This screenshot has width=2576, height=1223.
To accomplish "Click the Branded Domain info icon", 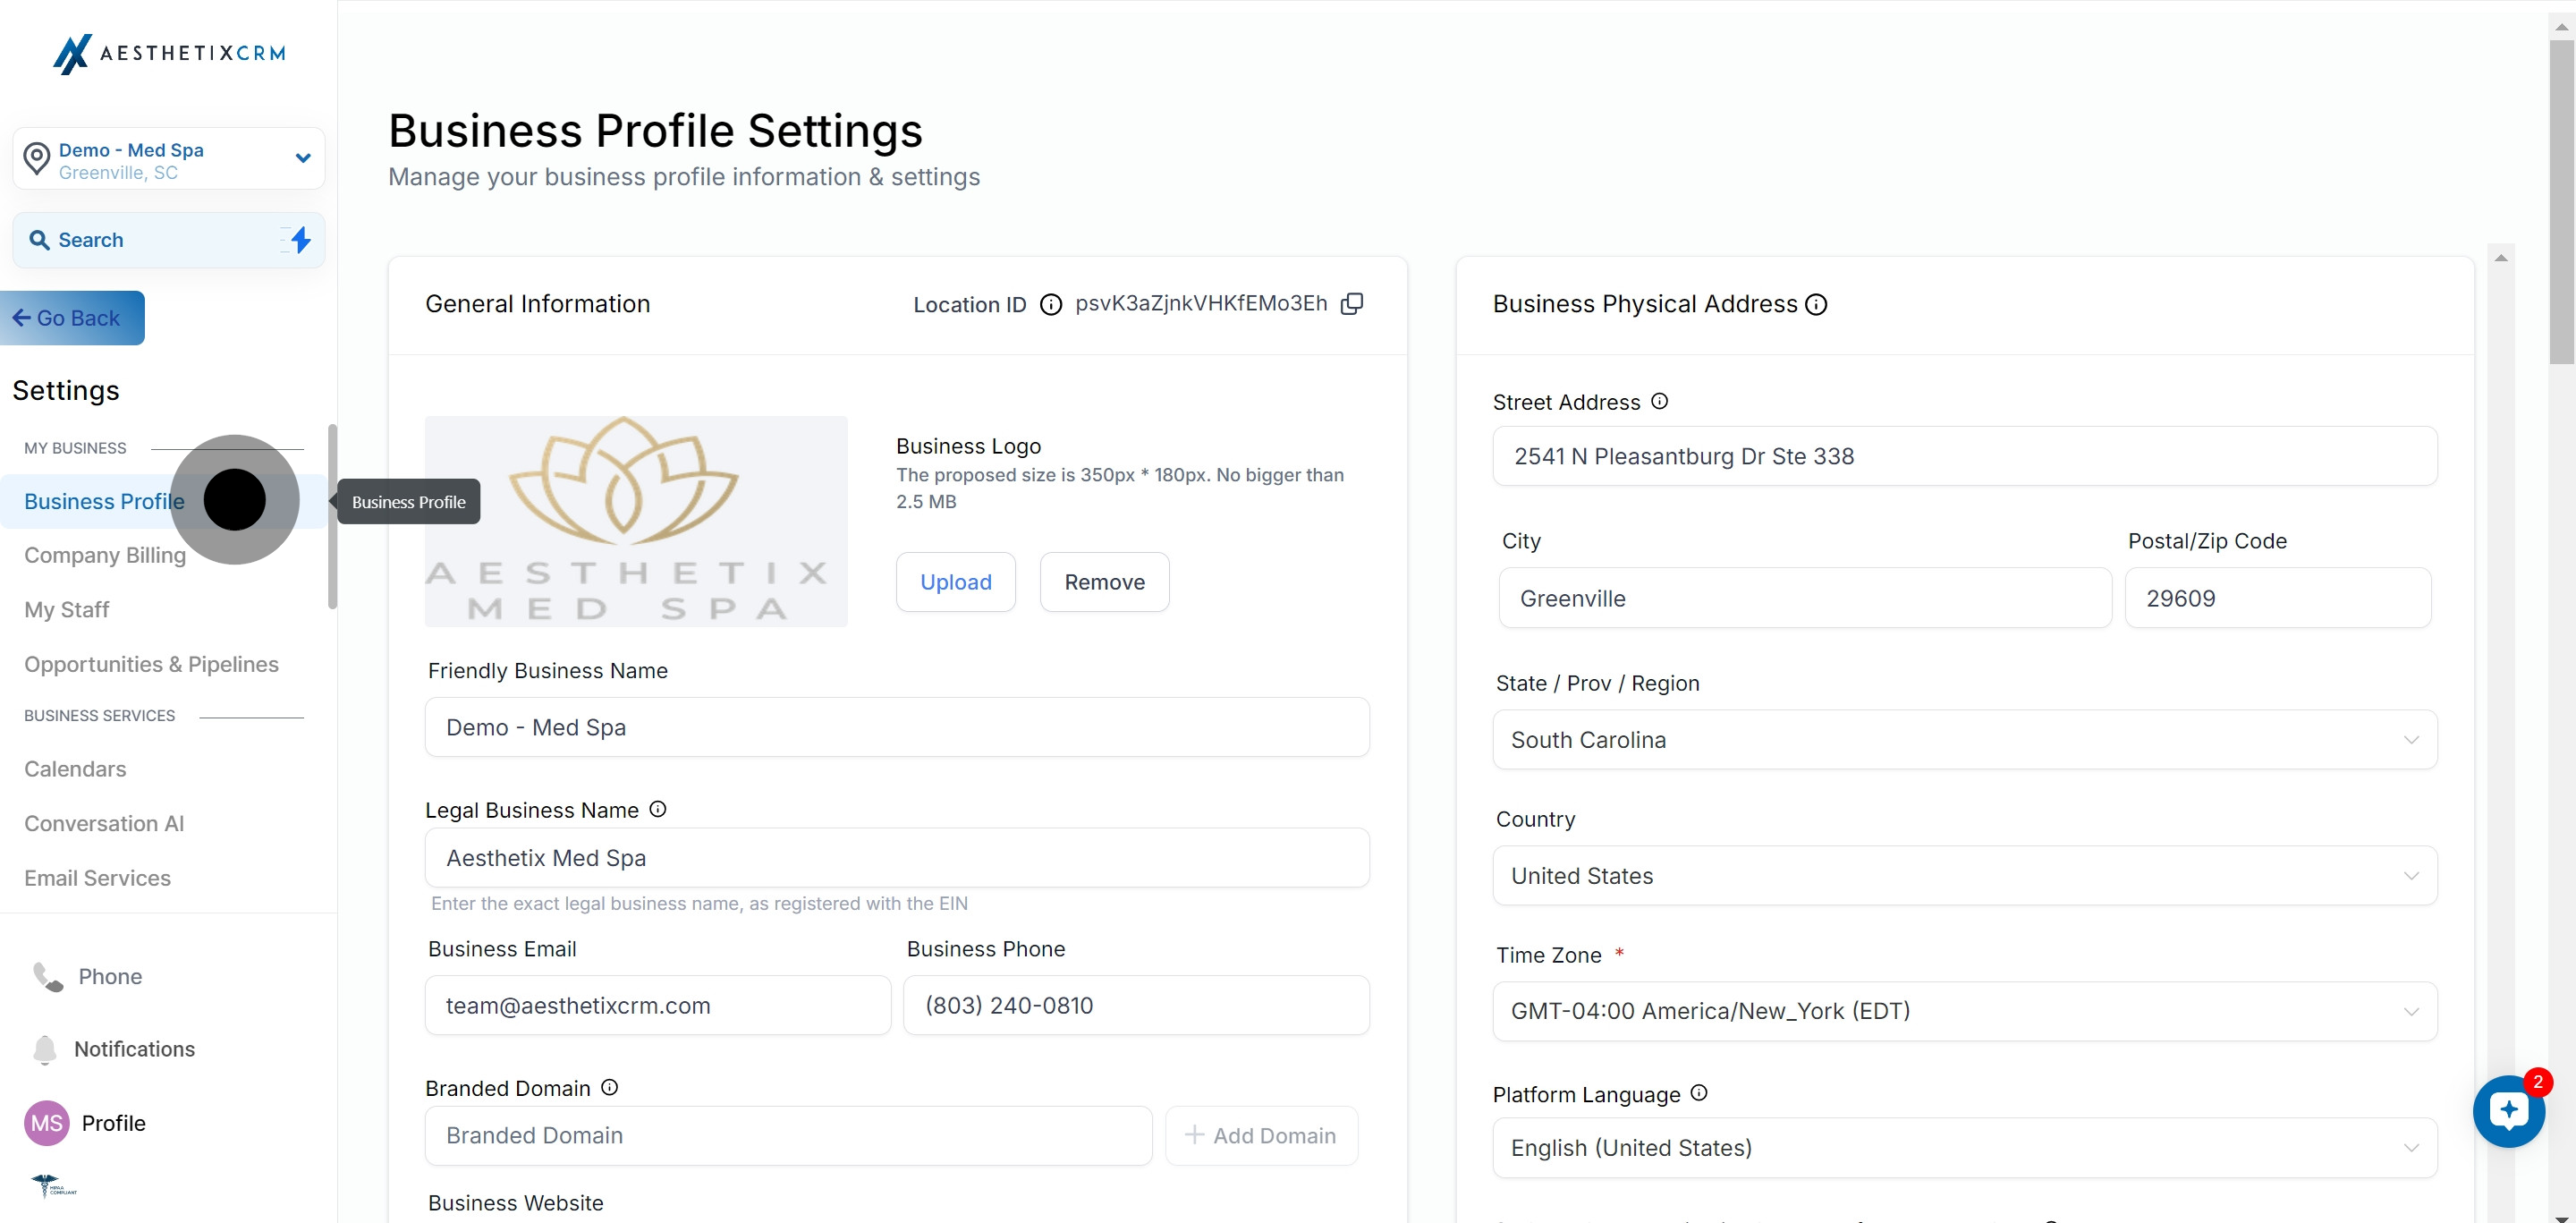I will [x=610, y=1088].
